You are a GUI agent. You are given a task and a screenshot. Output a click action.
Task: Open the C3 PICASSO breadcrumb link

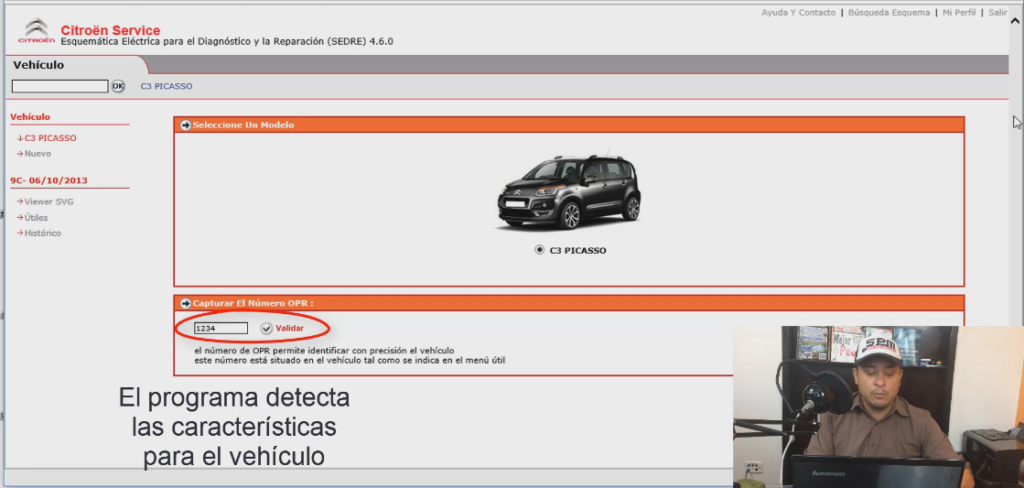click(x=167, y=86)
